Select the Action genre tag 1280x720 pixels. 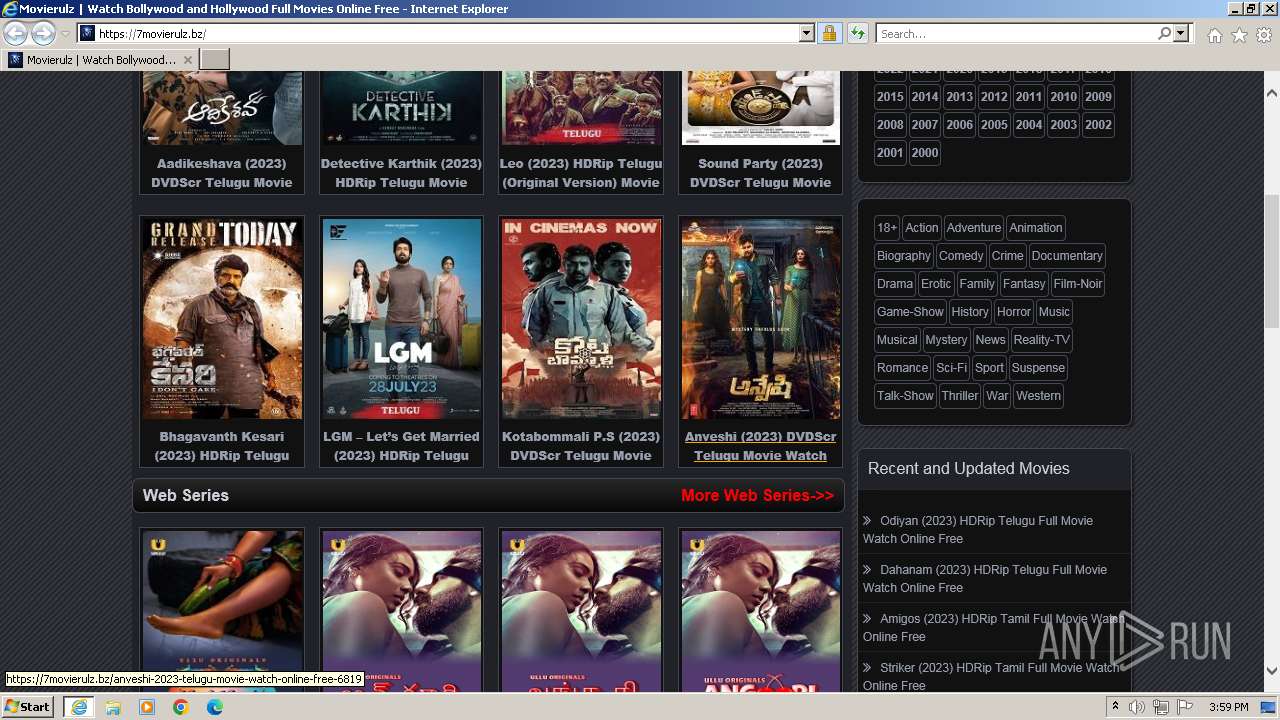click(x=922, y=228)
